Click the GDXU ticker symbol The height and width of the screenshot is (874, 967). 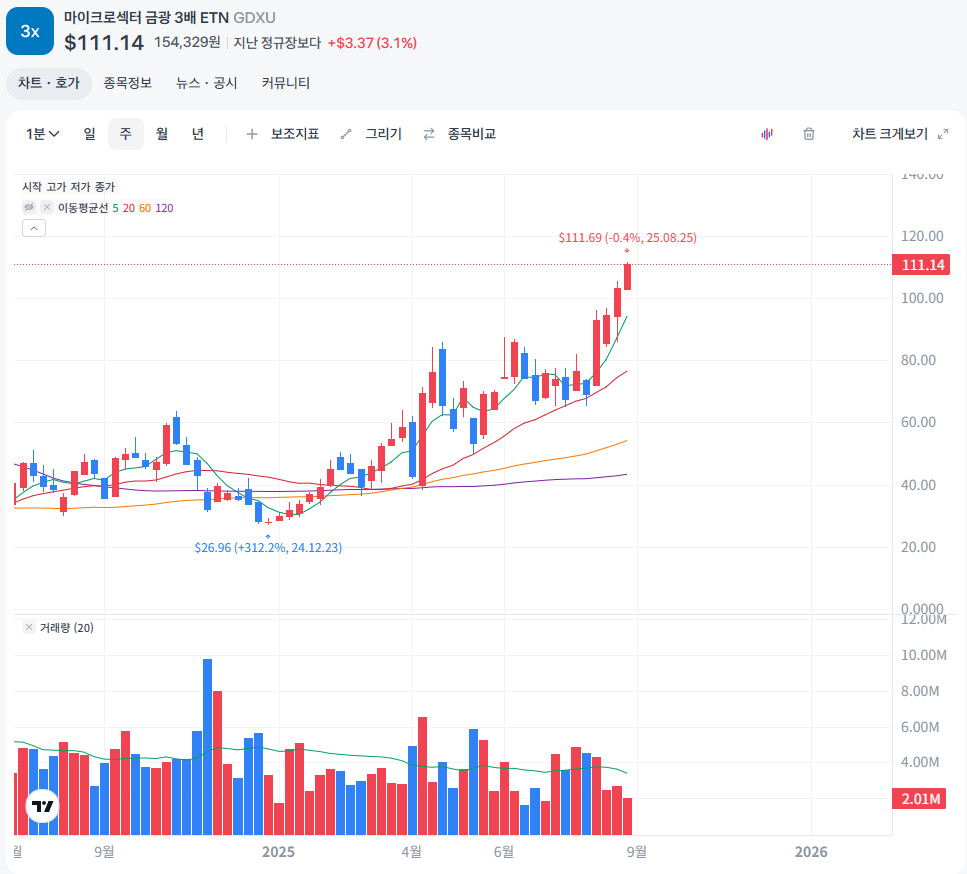point(254,18)
